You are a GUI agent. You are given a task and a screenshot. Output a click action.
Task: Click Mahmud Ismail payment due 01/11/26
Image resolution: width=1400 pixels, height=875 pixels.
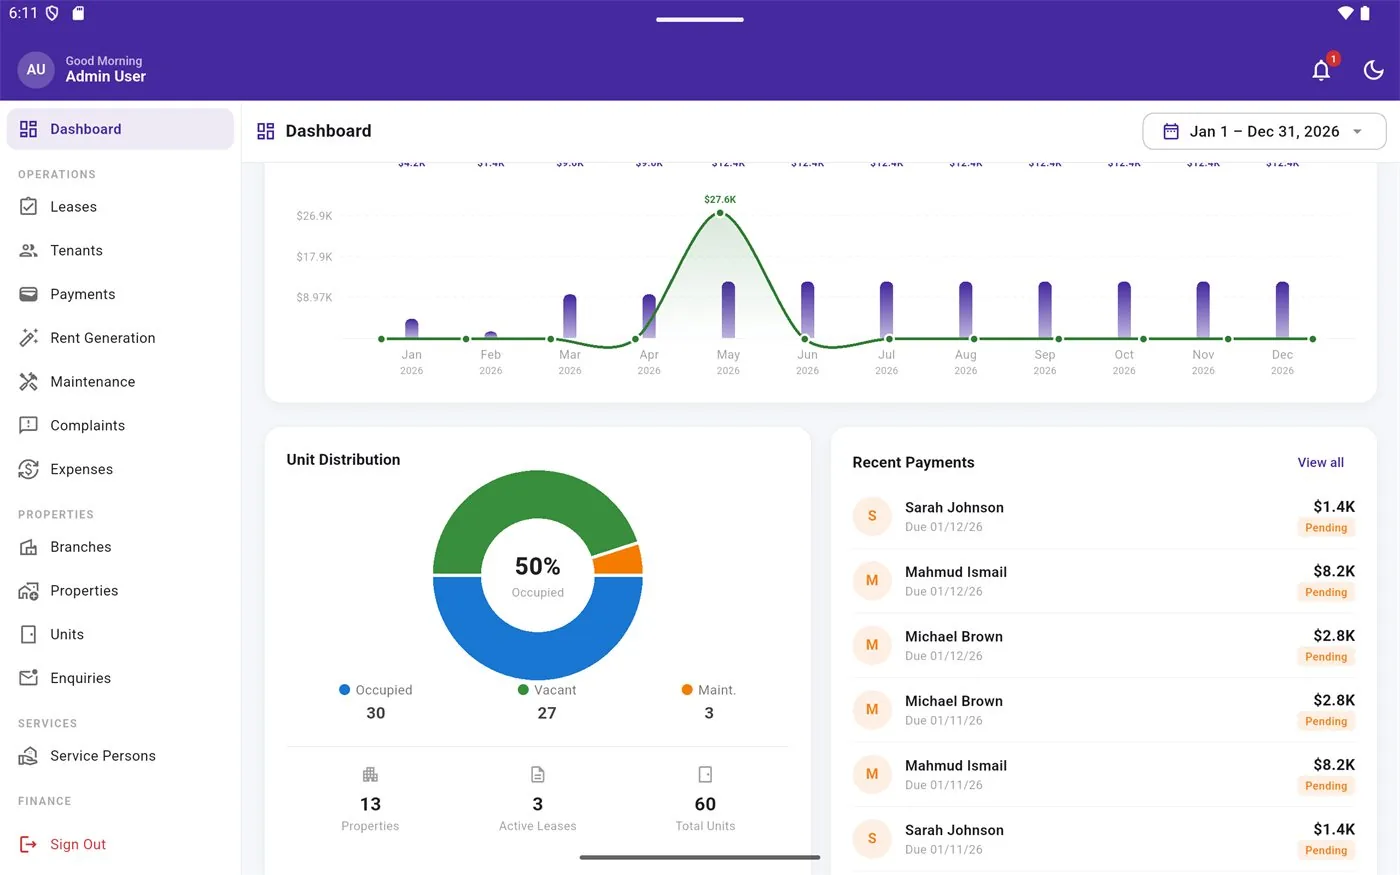coord(1104,774)
